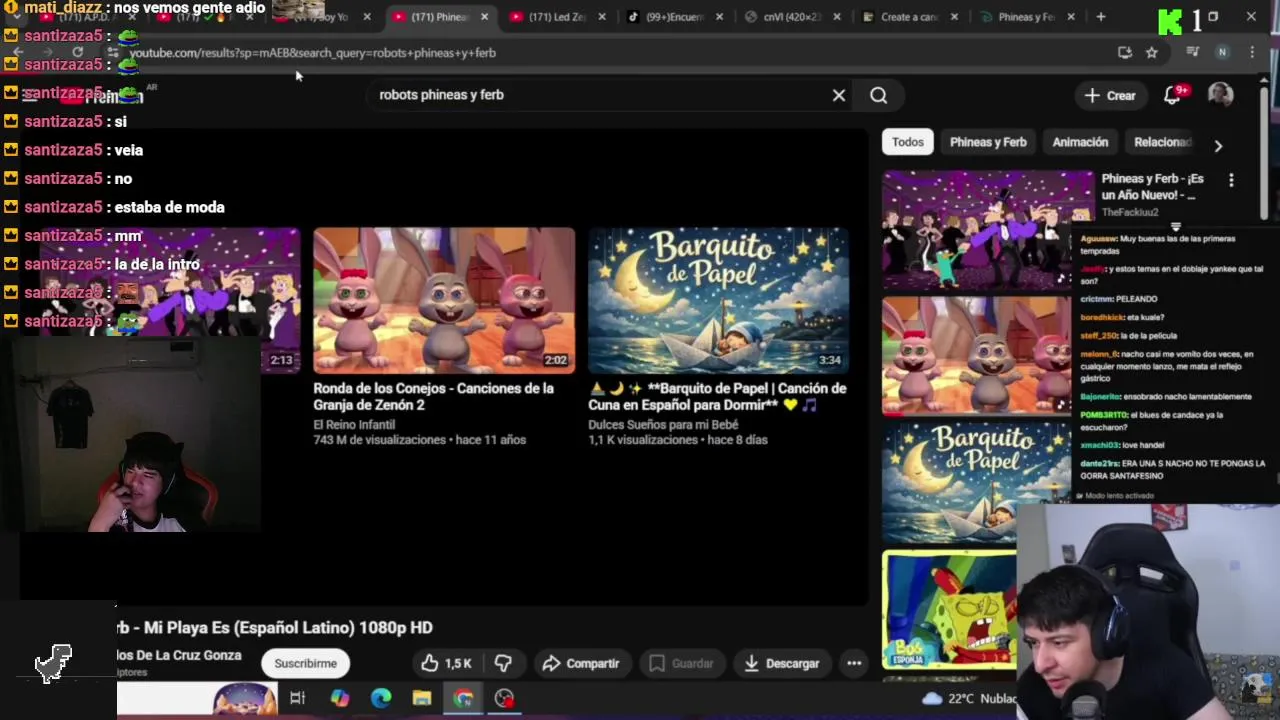Close the Led Zeppelin tab
The image size is (1280, 720).
(x=602, y=17)
